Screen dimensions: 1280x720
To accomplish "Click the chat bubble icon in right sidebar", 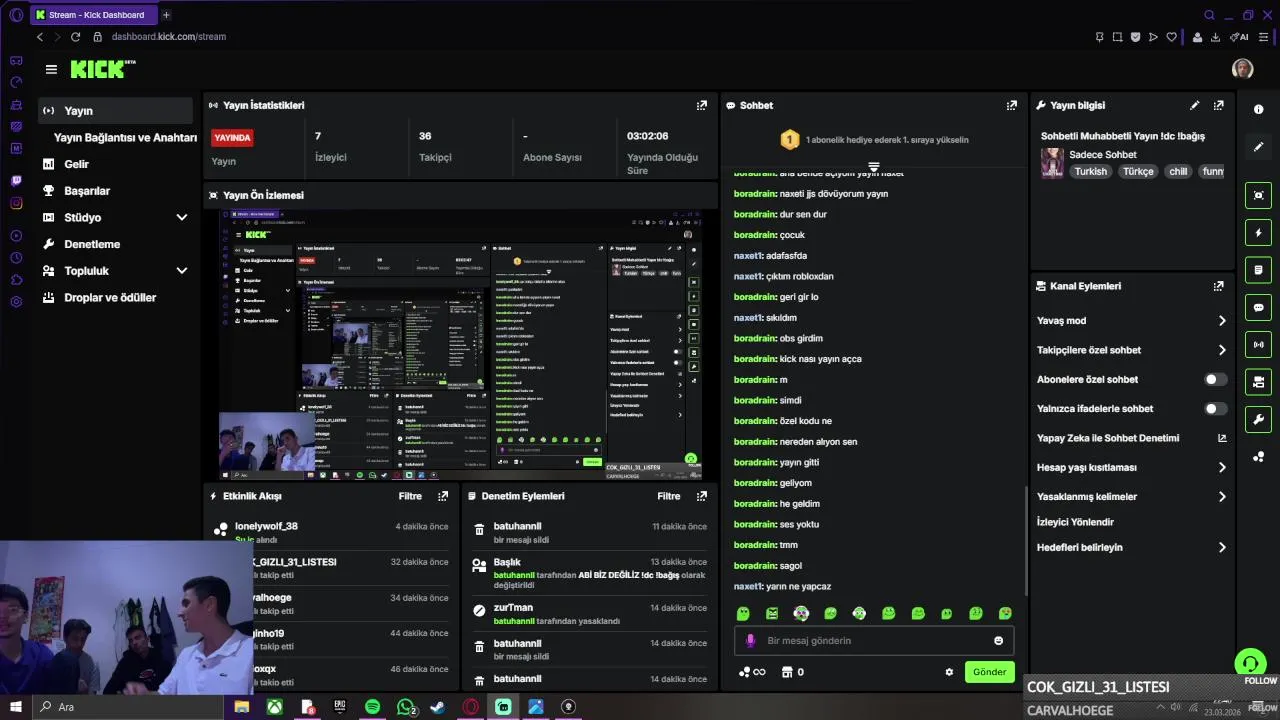I will pyautogui.click(x=1258, y=307).
